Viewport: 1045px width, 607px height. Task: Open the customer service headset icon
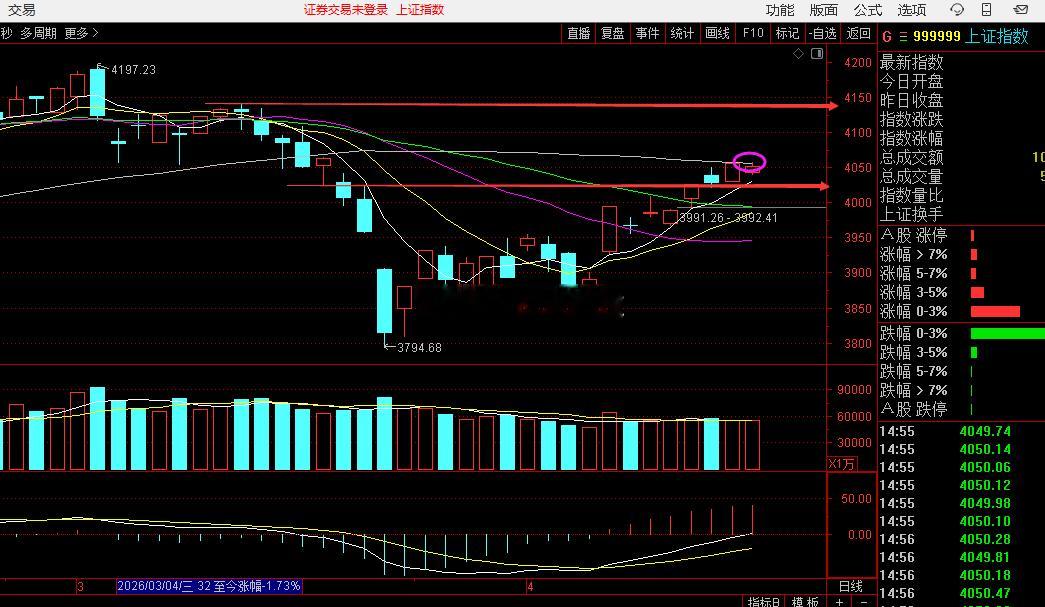click(x=957, y=9)
